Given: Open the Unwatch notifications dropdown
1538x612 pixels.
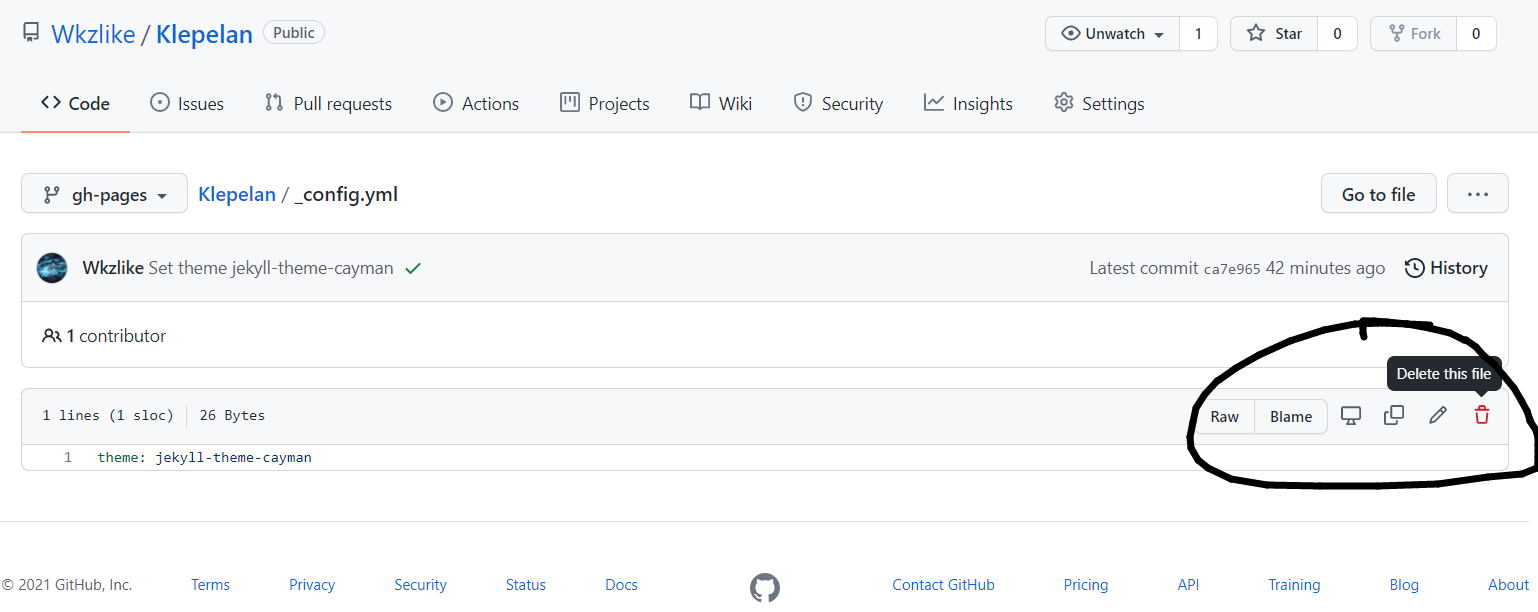Looking at the screenshot, I should [1113, 34].
